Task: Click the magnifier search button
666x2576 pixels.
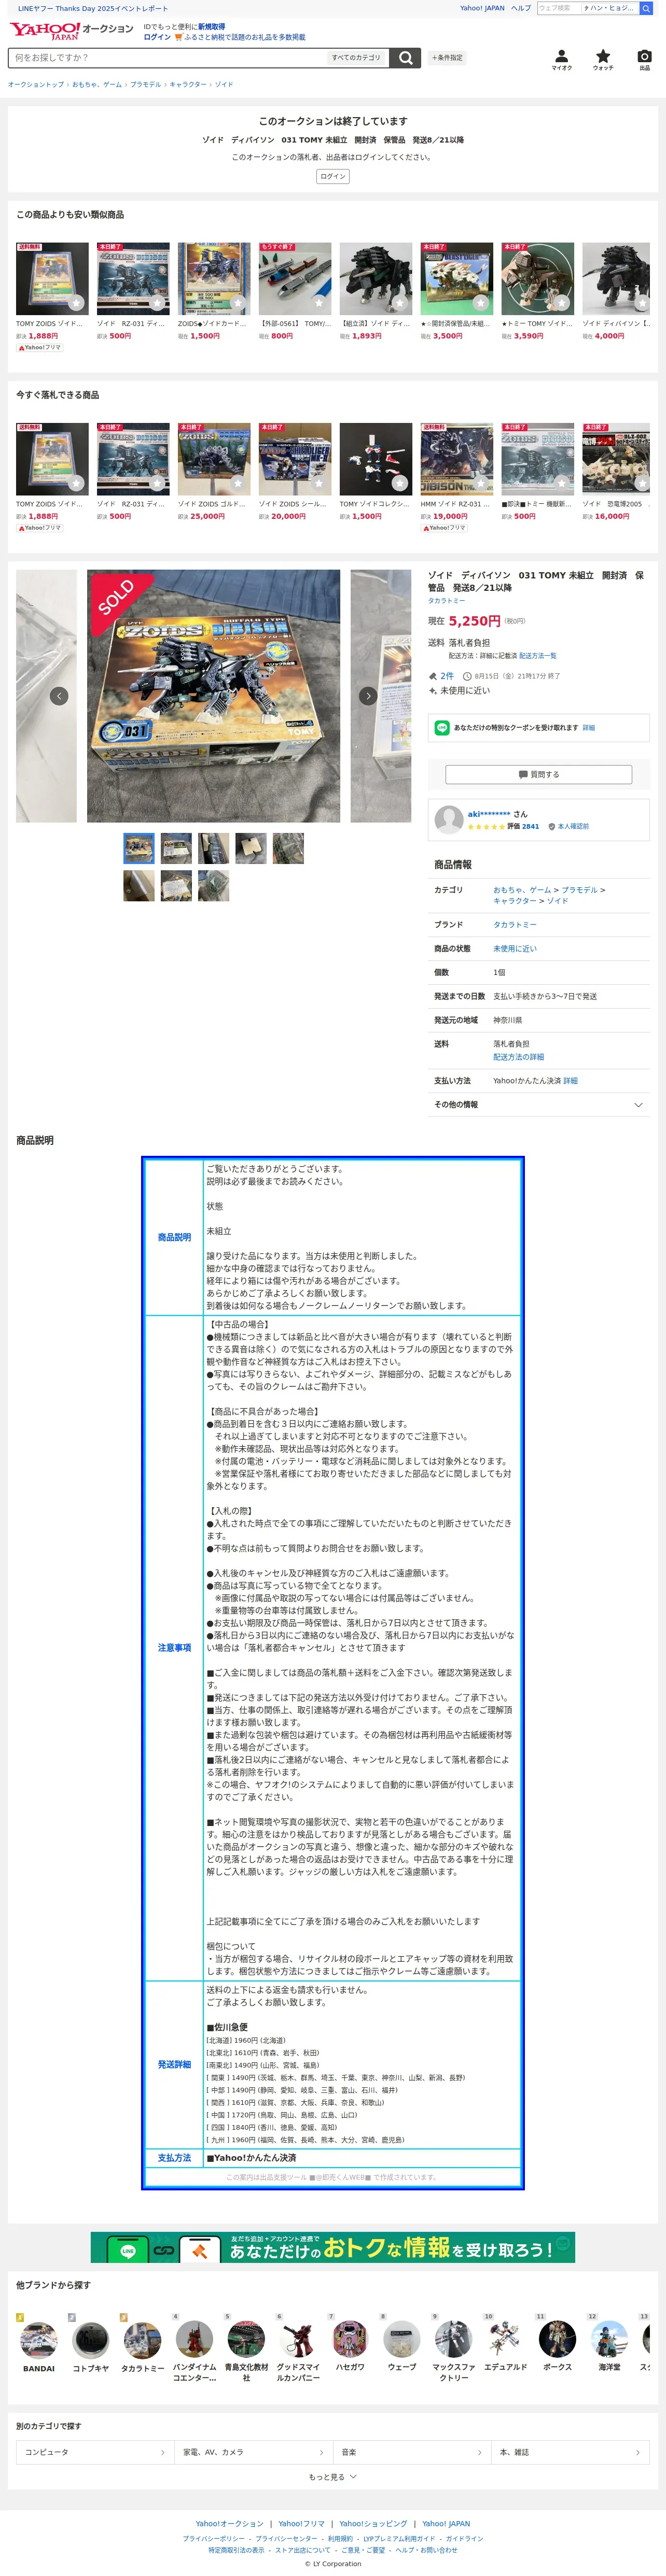Action: pos(405,58)
